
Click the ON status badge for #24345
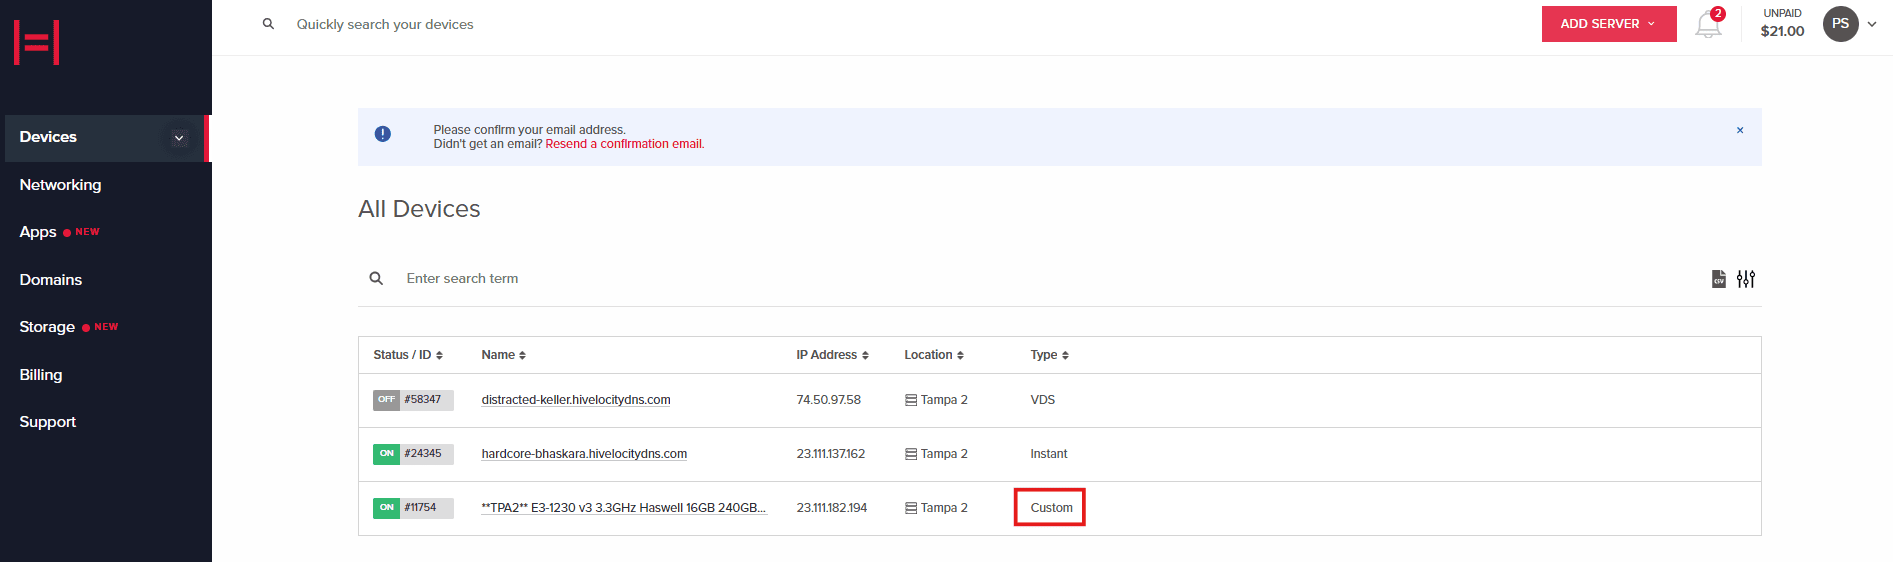coord(386,454)
